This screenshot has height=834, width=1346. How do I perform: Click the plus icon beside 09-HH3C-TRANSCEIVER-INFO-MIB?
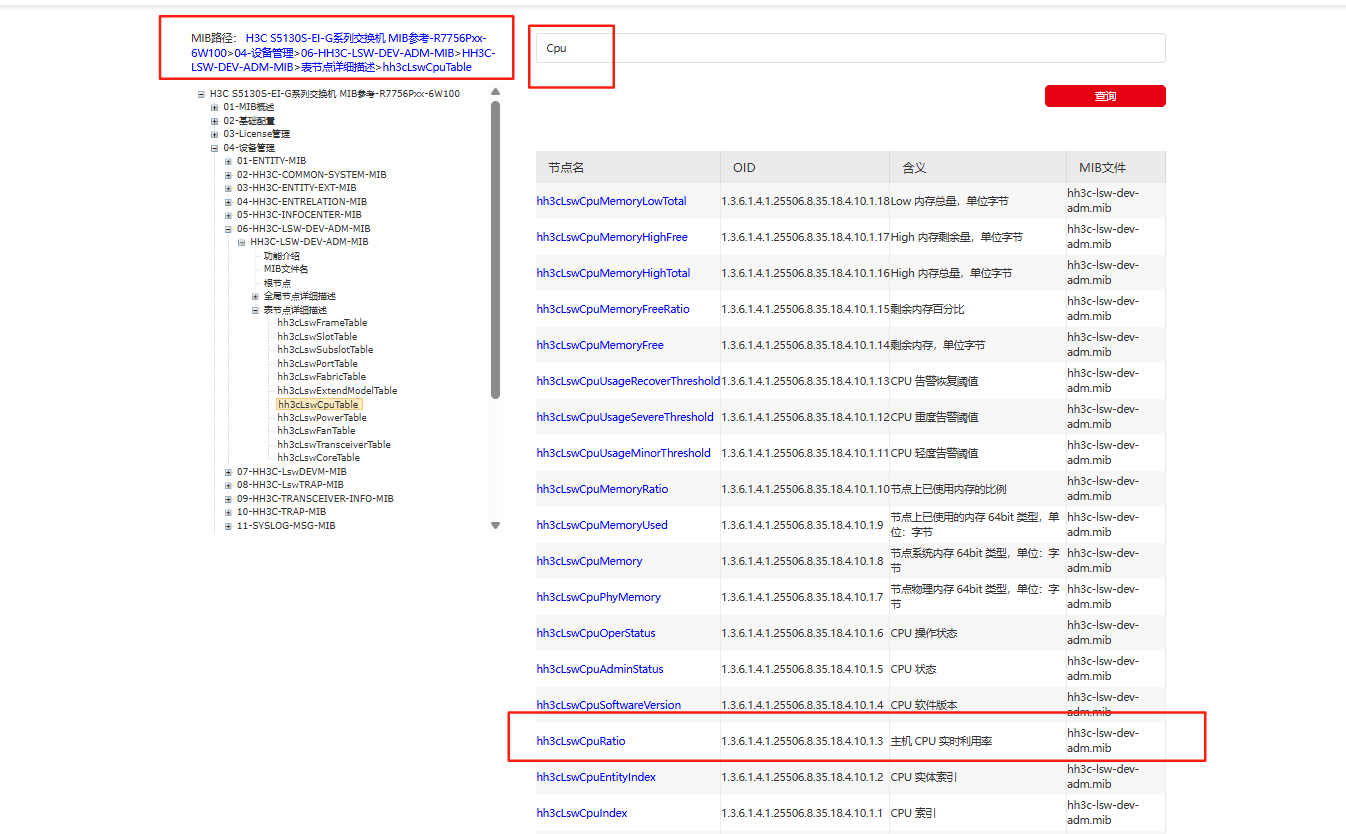(228, 499)
